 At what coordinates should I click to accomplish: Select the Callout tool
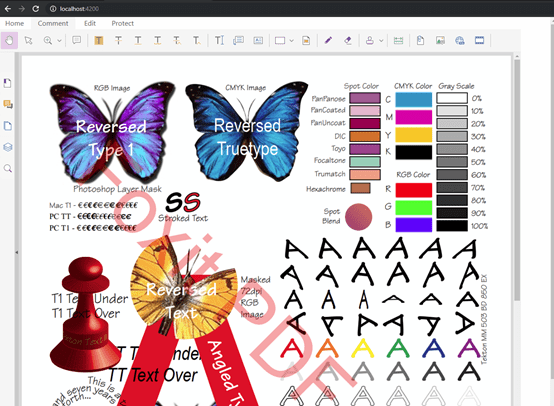coord(238,41)
